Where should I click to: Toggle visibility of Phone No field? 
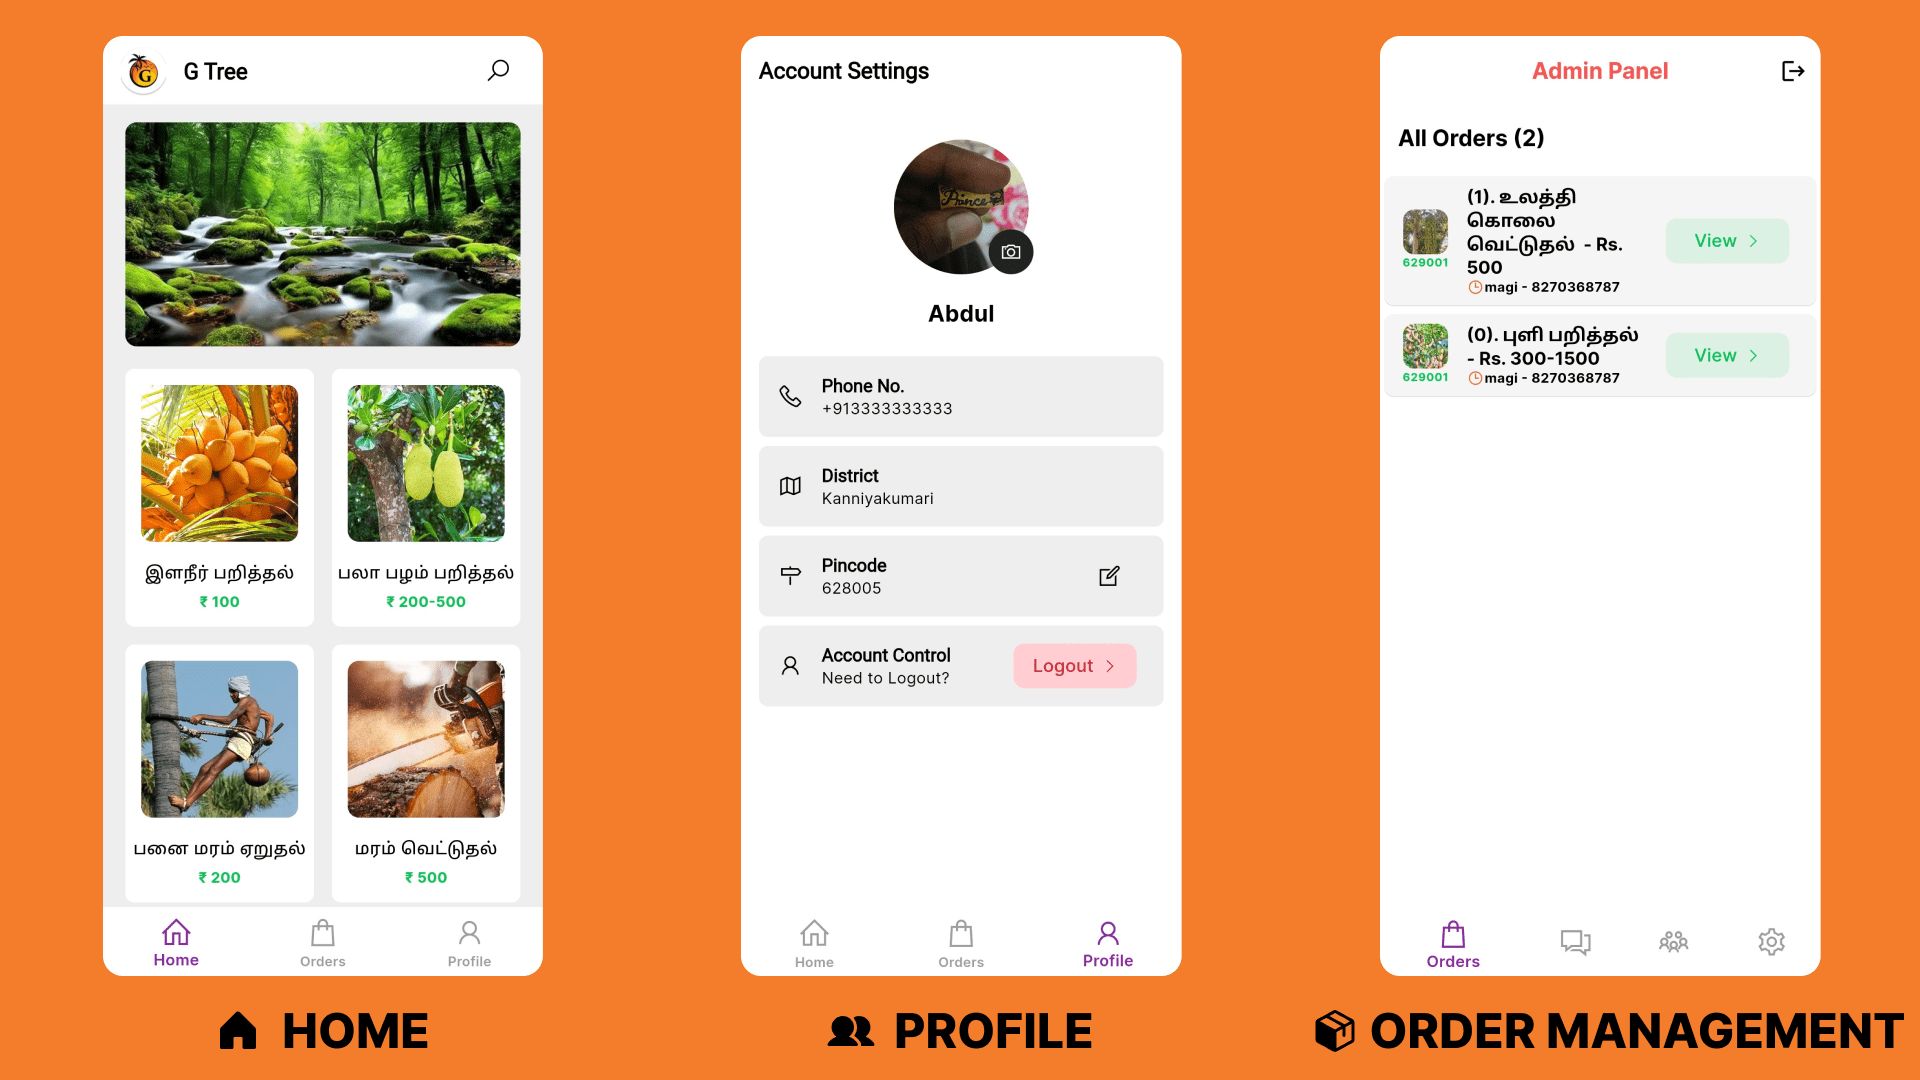tap(959, 397)
